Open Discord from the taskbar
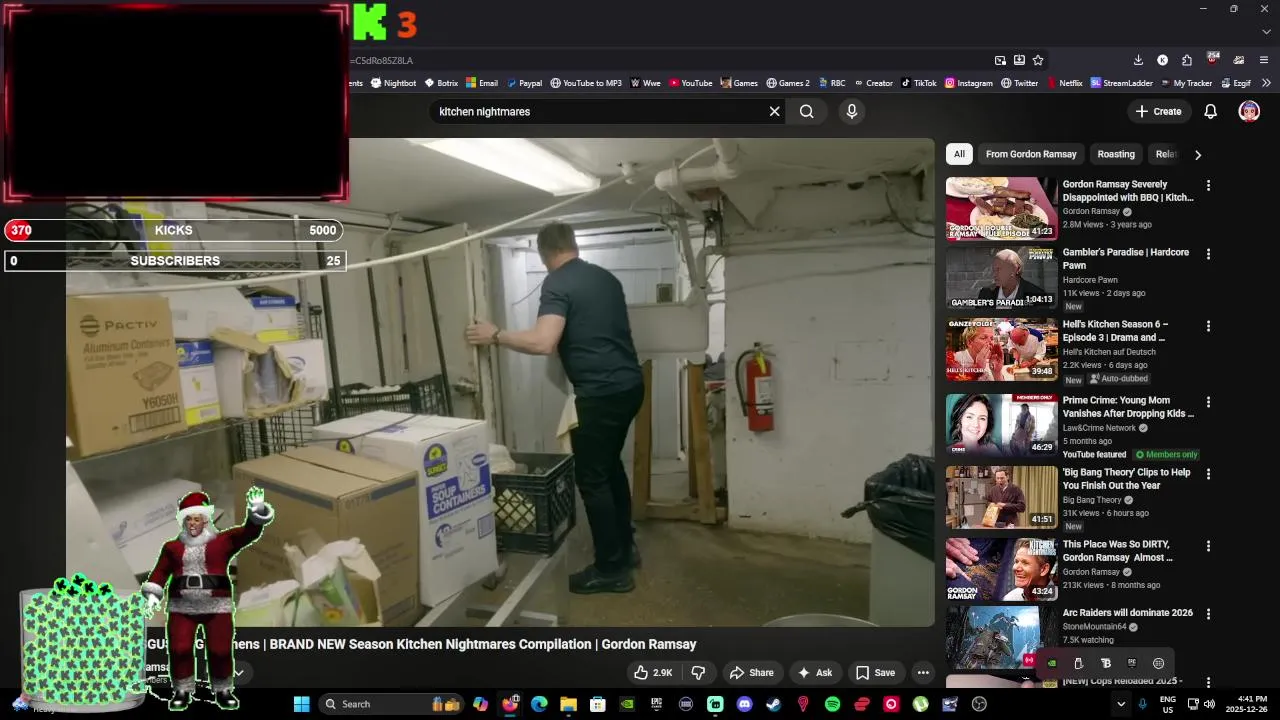 pos(744,704)
